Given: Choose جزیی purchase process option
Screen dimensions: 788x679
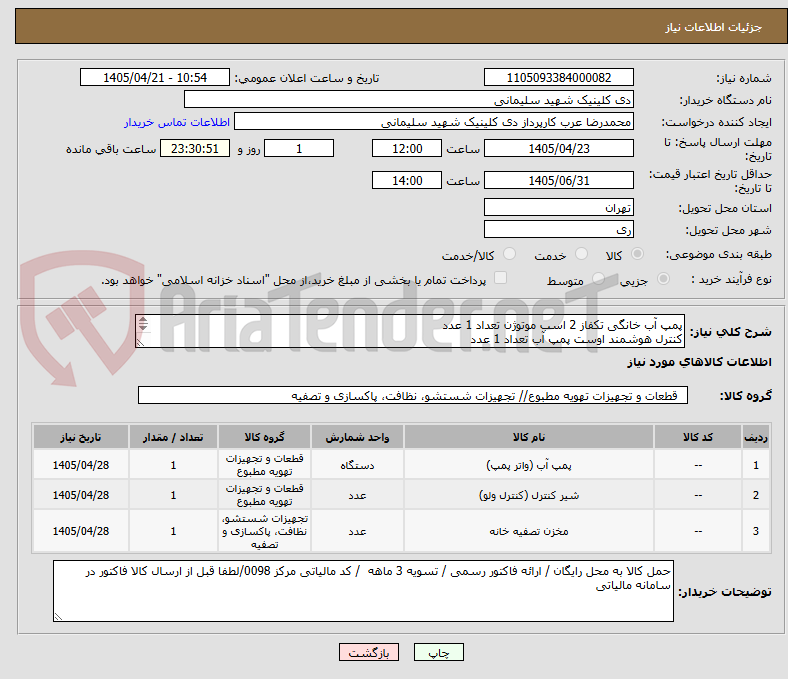Looking at the screenshot, I should pos(663,278).
